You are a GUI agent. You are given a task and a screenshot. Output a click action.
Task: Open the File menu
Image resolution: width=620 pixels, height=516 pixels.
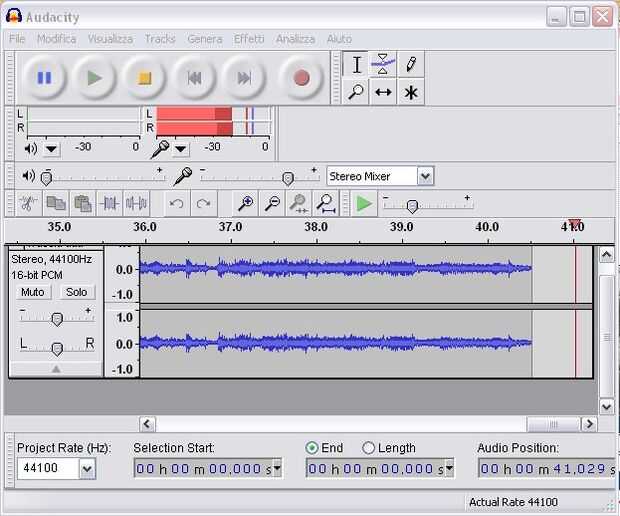[x=17, y=39]
